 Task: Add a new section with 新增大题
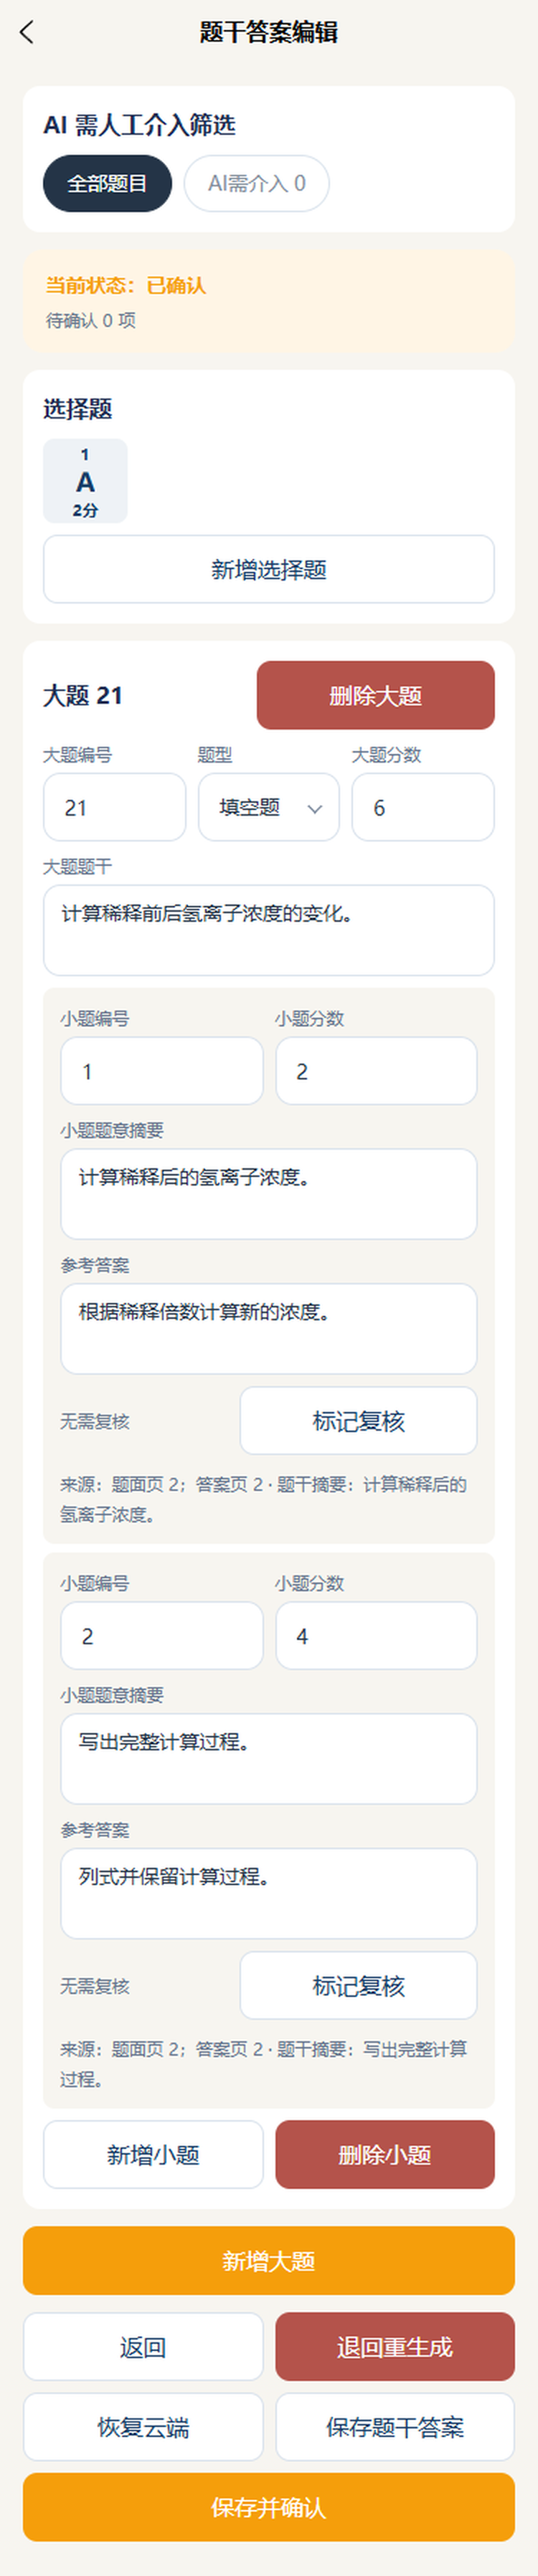coord(269,2261)
